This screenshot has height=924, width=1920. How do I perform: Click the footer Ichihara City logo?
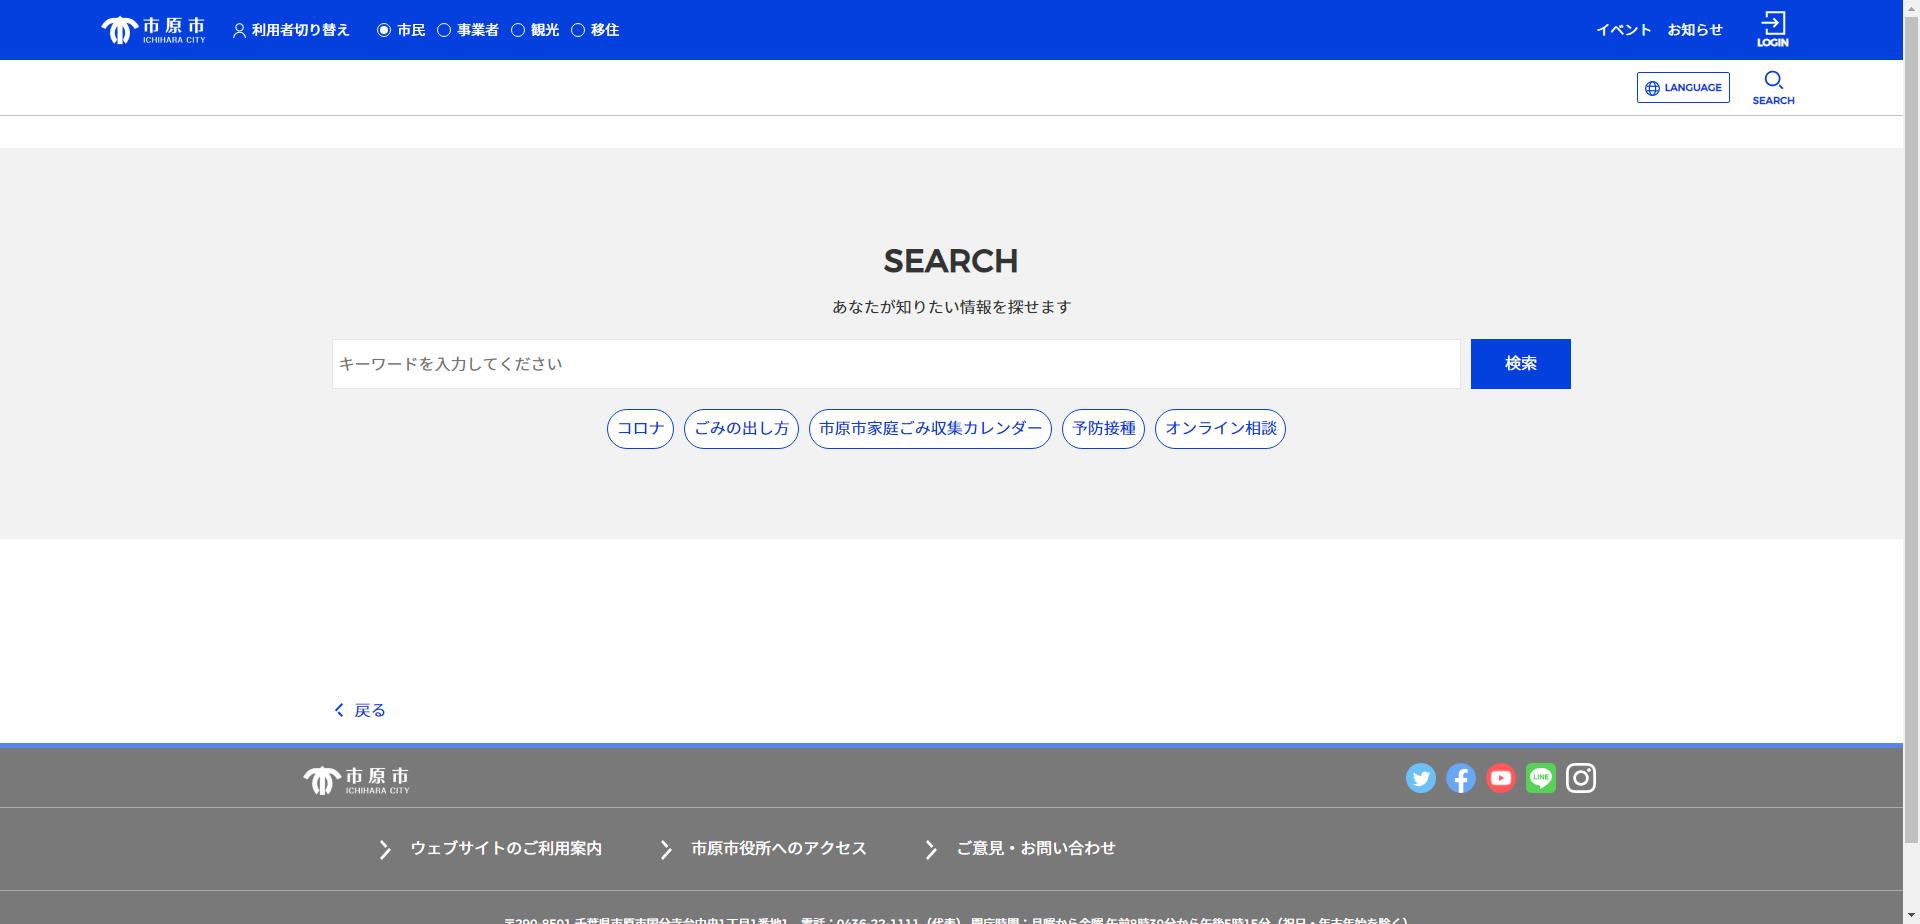[x=357, y=779]
